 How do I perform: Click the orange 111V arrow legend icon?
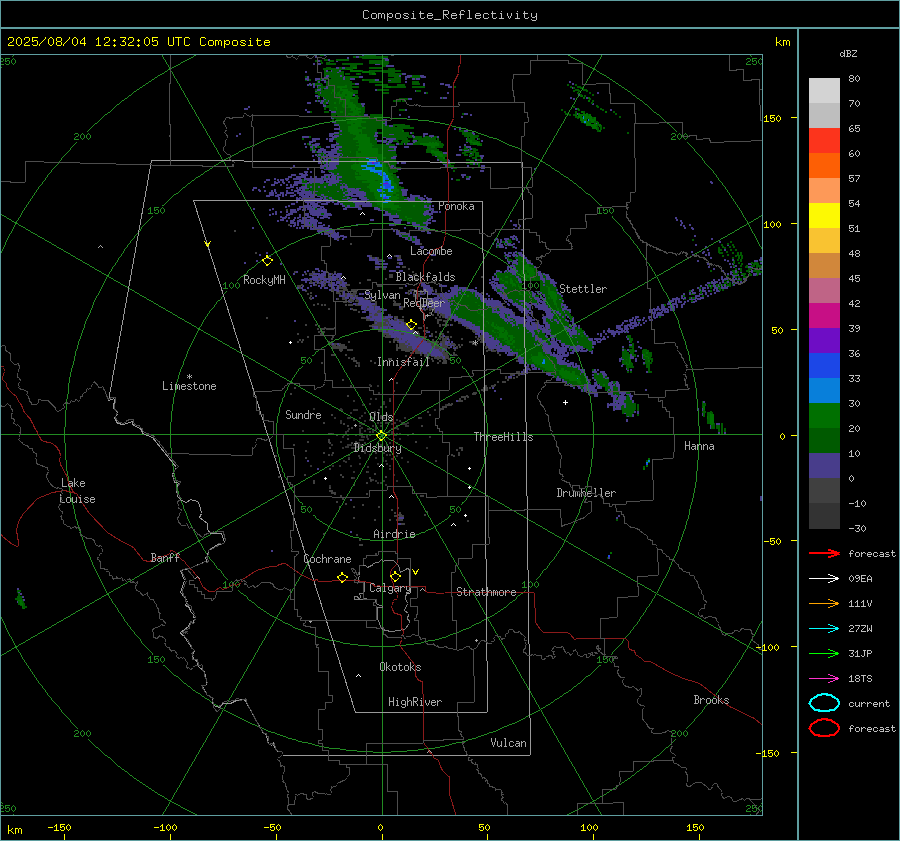824,603
